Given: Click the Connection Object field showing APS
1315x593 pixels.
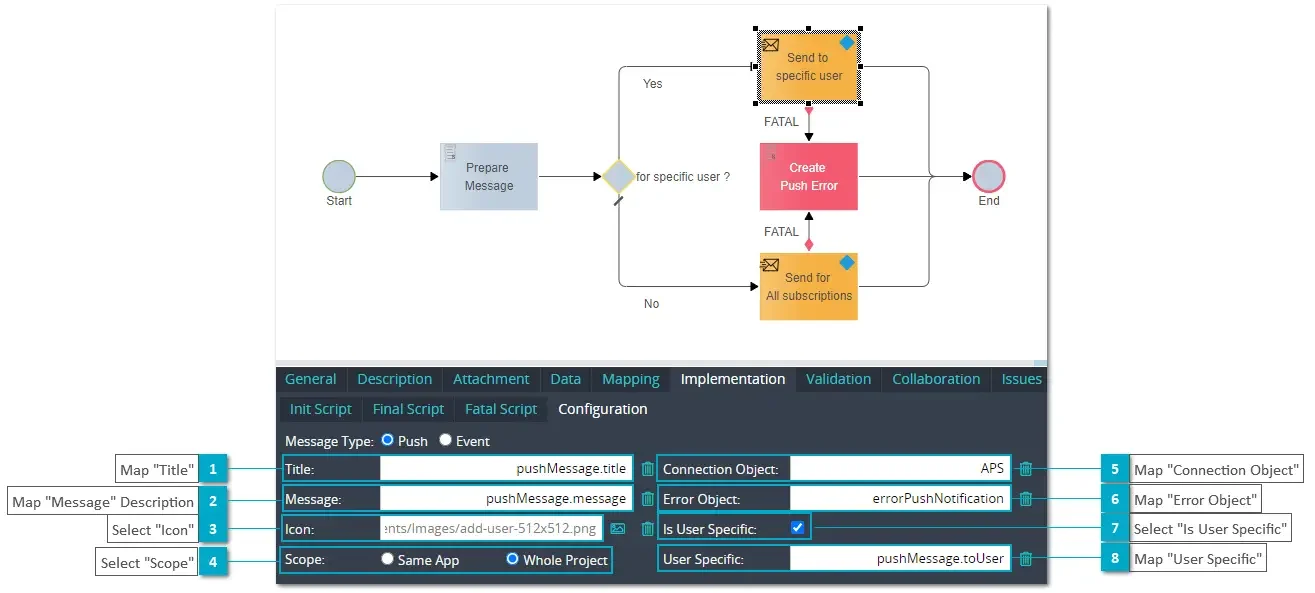Looking at the screenshot, I should click(900, 468).
